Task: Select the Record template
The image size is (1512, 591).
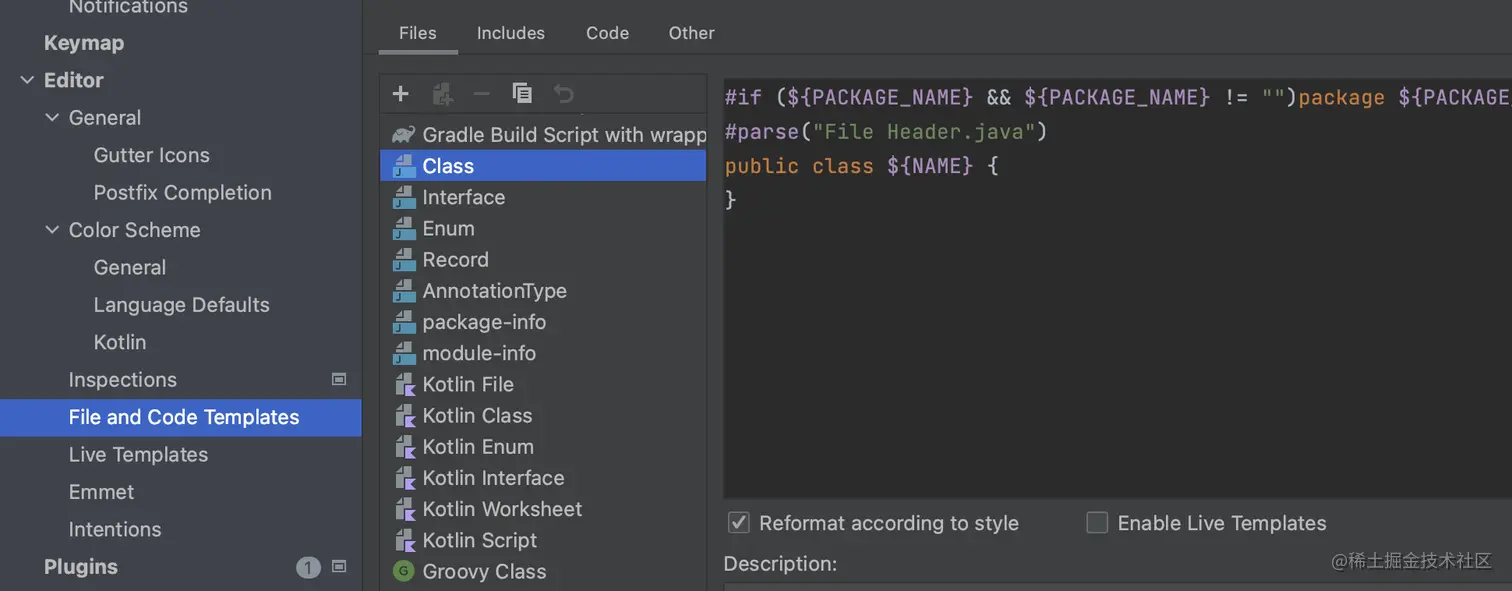Action: pyautogui.click(x=544, y=259)
